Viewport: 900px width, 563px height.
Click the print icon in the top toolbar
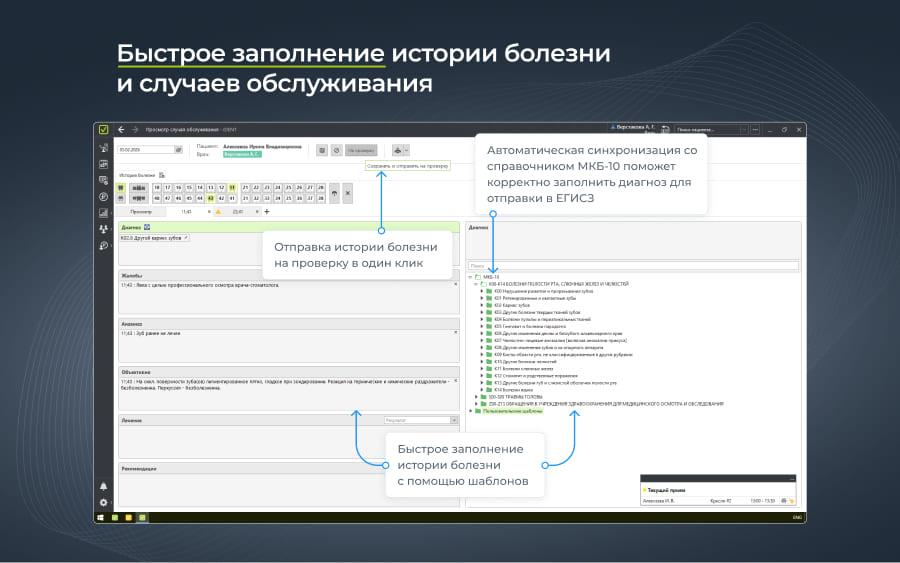(x=398, y=150)
